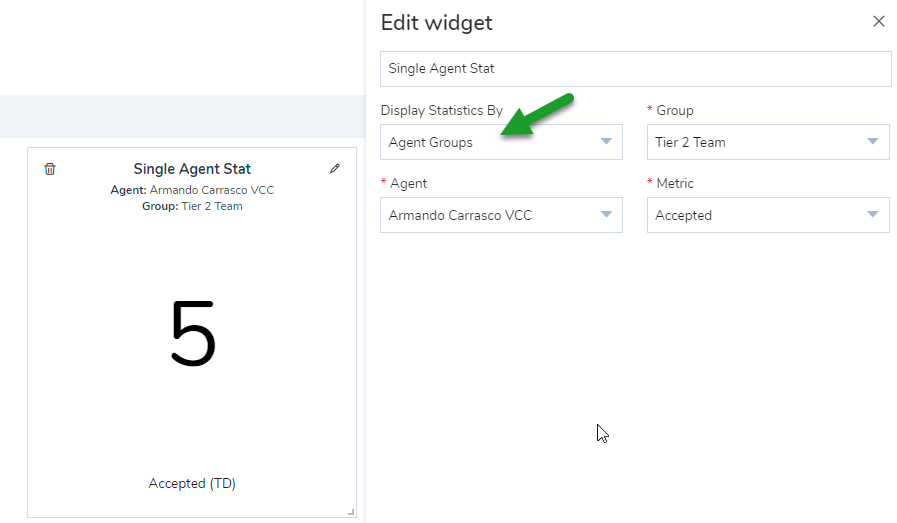Image resolution: width=897 pixels, height=523 pixels.
Task: Expand the Metric dropdown arrow
Action: click(872, 215)
